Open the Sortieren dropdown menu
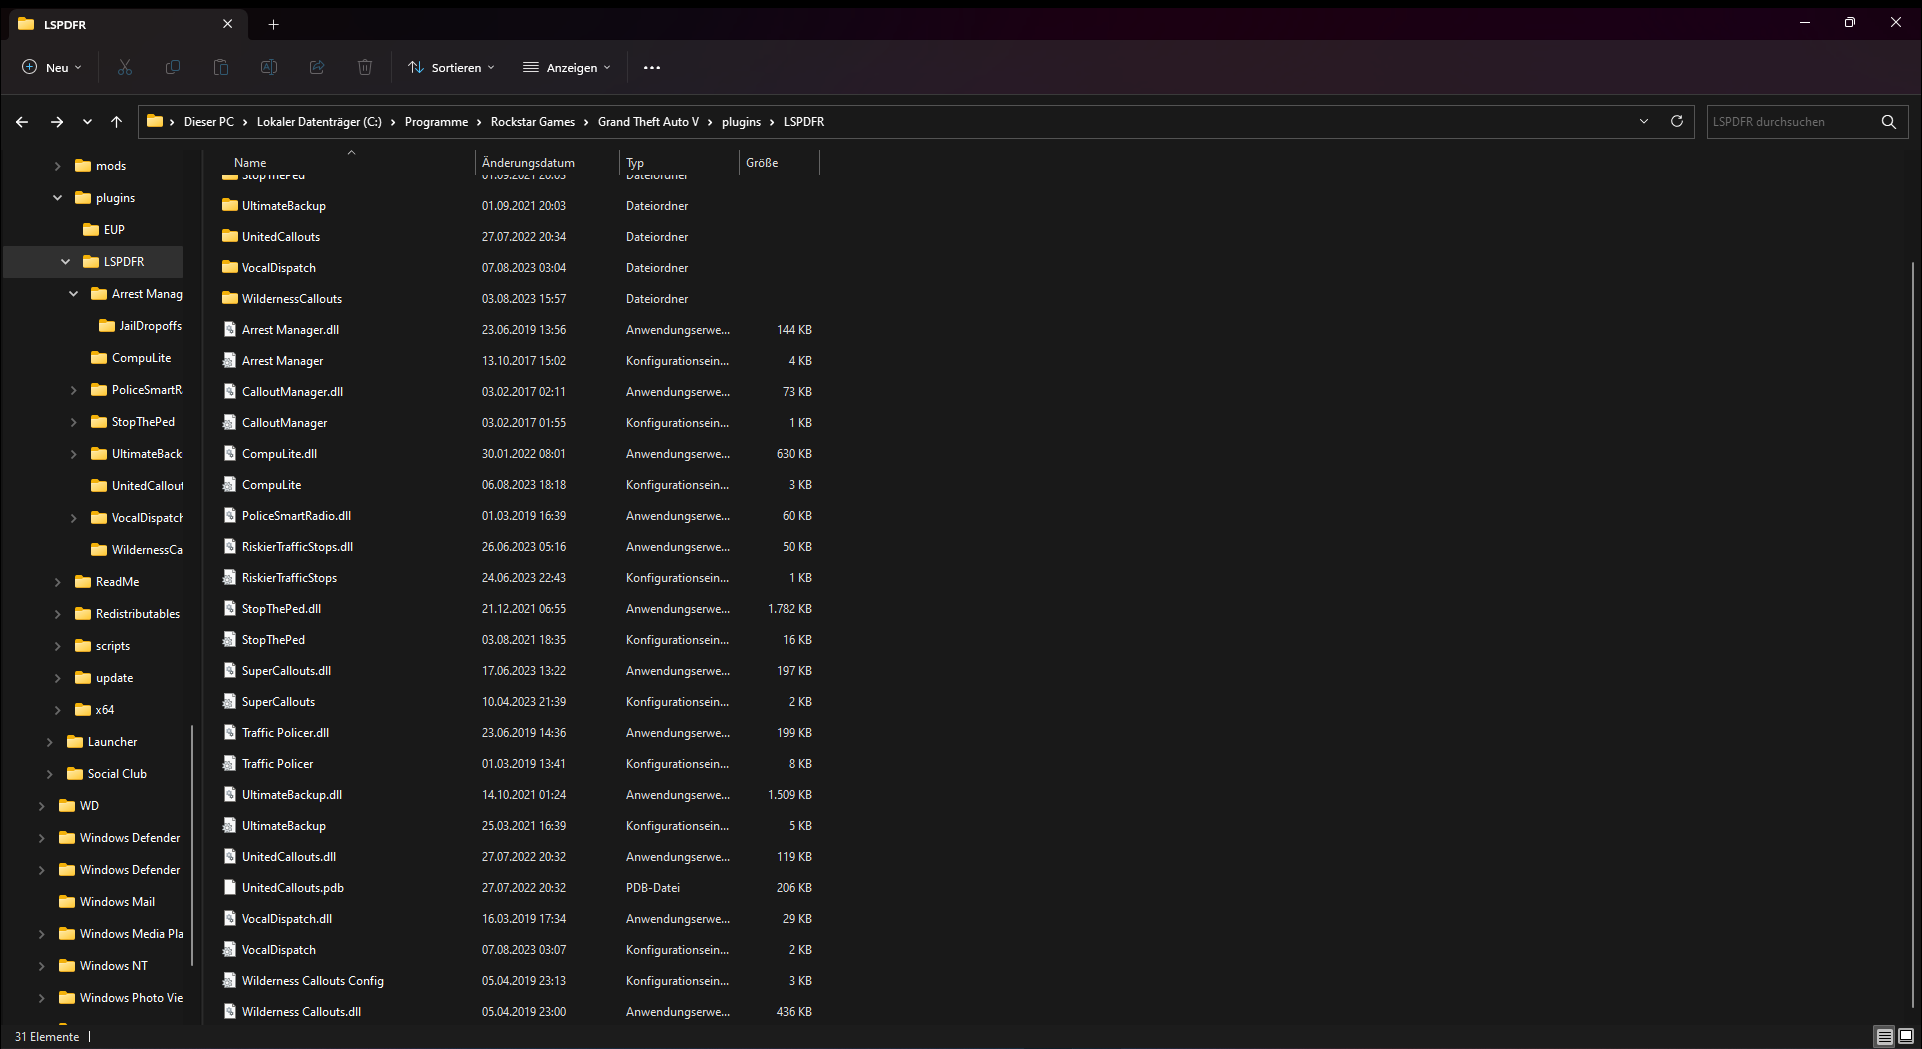 (451, 67)
